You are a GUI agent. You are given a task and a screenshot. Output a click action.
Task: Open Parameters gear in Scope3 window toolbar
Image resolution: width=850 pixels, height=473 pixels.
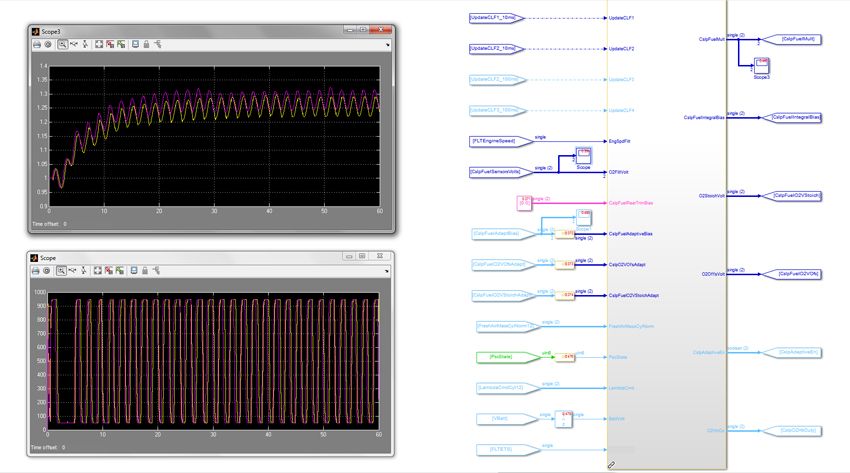(x=48, y=44)
